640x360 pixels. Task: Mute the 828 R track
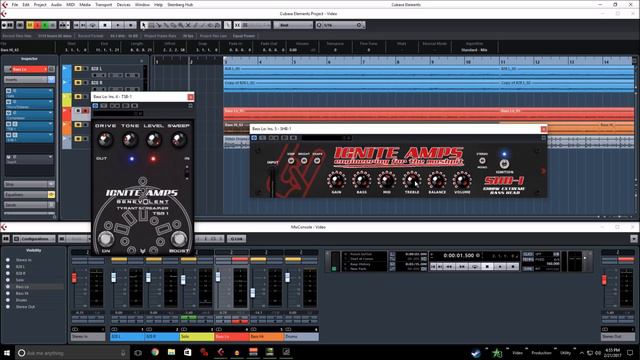click(x=78, y=82)
